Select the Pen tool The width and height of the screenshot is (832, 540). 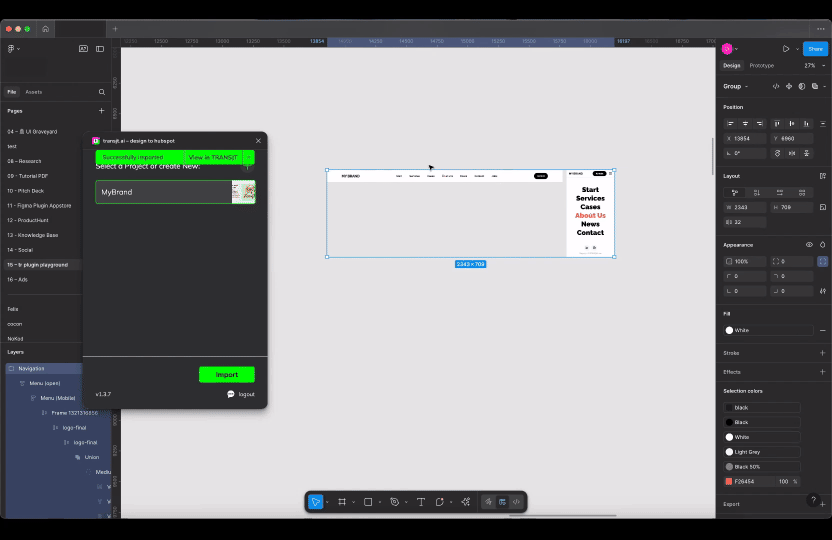click(394, 502)
